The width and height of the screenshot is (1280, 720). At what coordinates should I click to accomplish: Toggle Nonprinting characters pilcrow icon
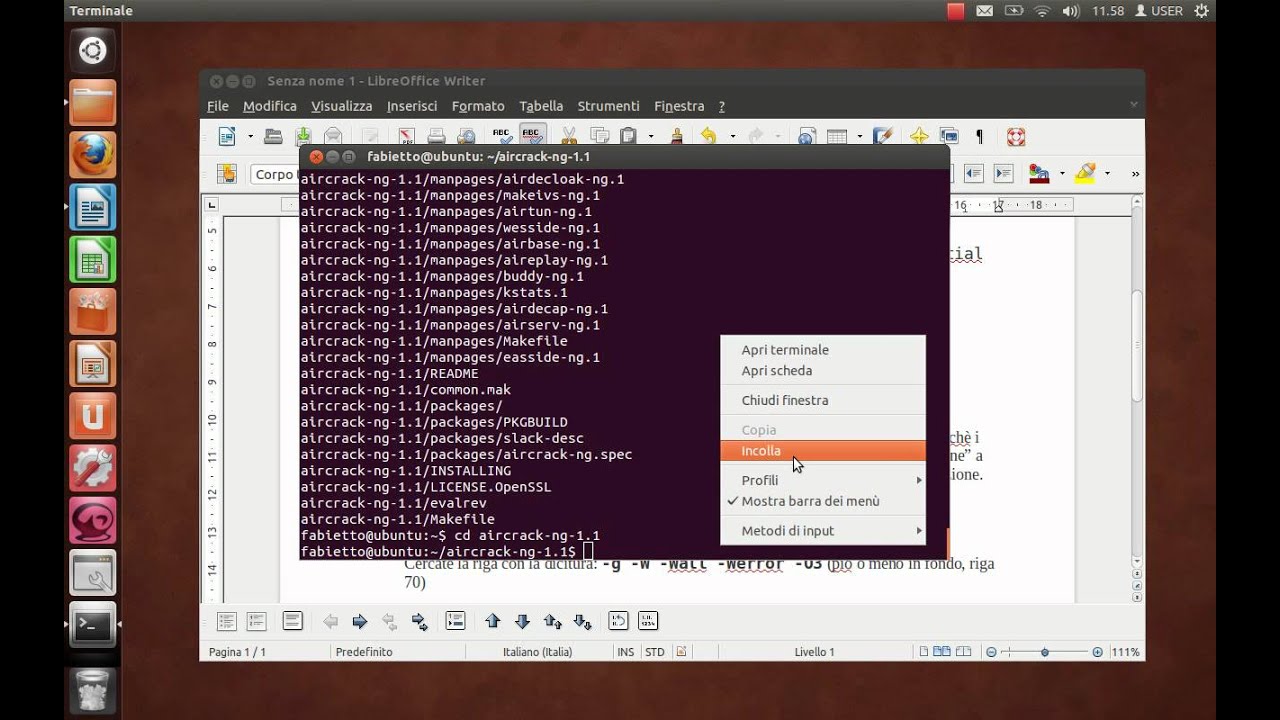click(x=979, y=136)
